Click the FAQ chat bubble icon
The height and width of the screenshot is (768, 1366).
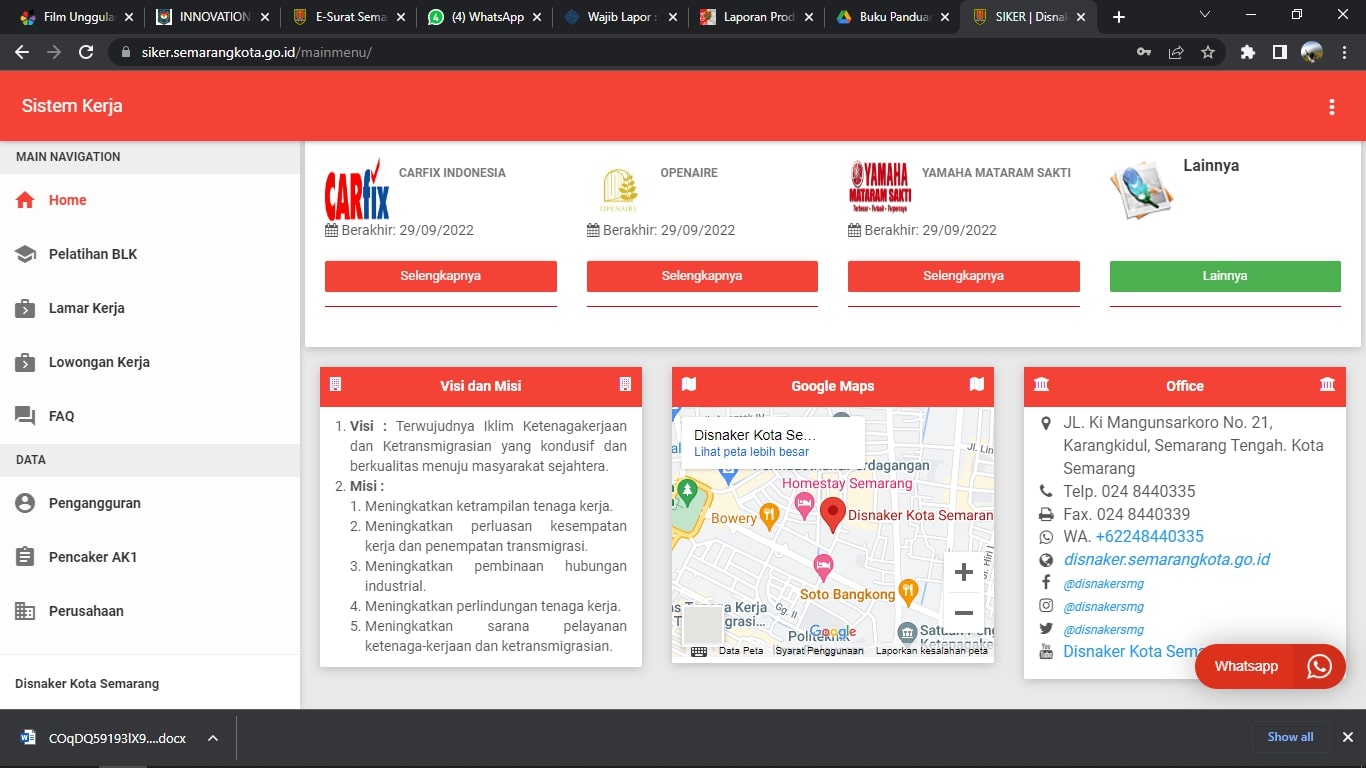tap(26, 416)
